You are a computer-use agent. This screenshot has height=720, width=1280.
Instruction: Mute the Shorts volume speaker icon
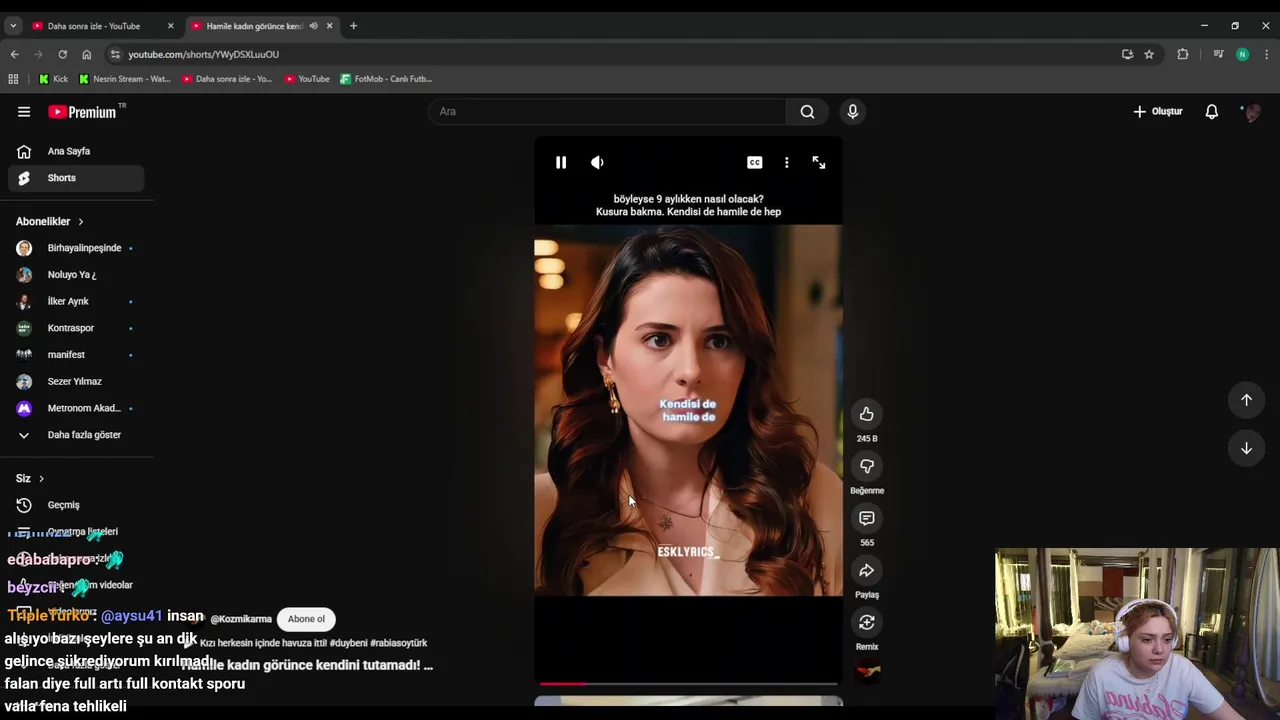tap(597, 163)
